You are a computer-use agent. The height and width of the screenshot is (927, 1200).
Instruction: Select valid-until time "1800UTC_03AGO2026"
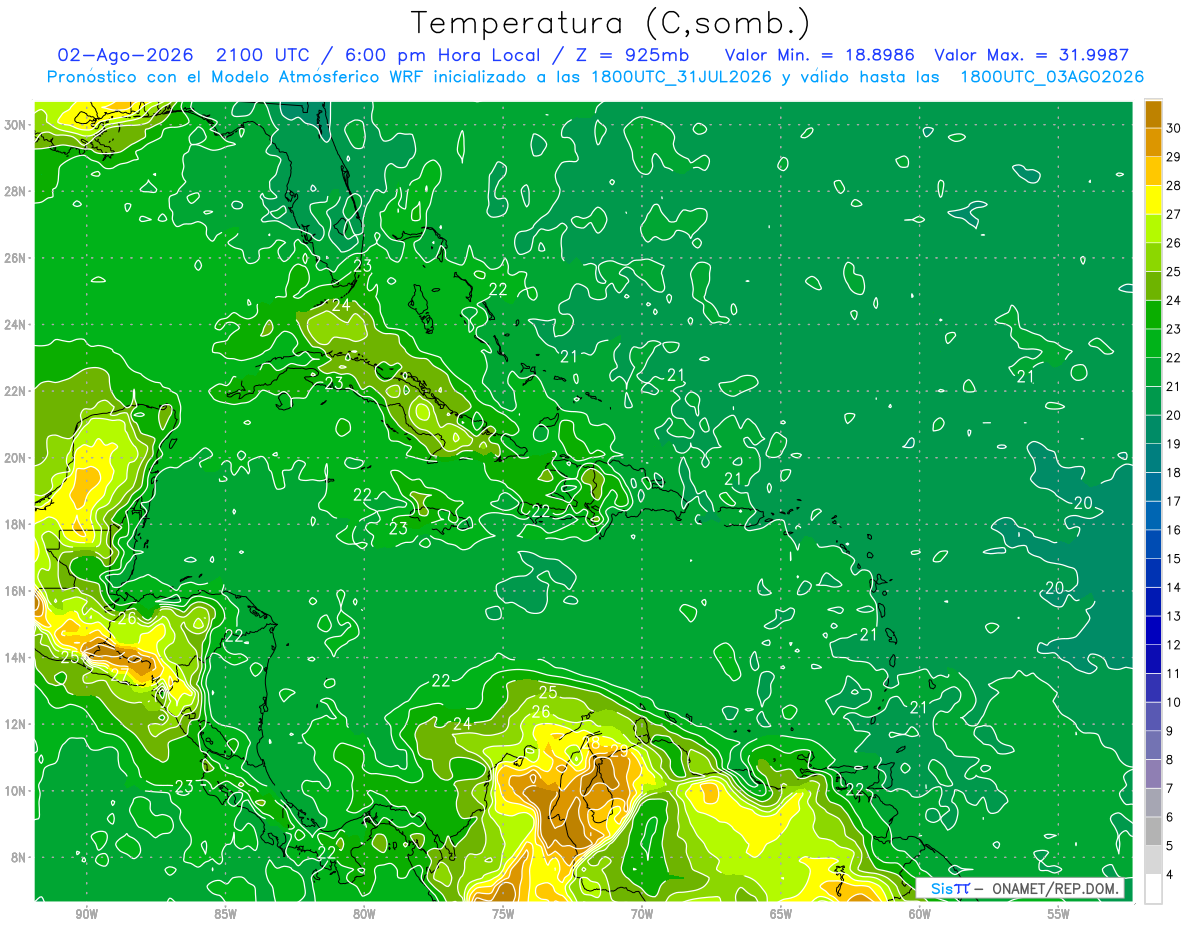tap(1052, 77)
